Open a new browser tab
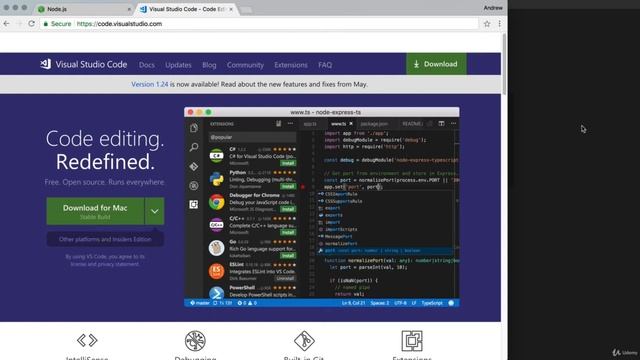The width and height of the screenshot is (640, 360). 246,9
